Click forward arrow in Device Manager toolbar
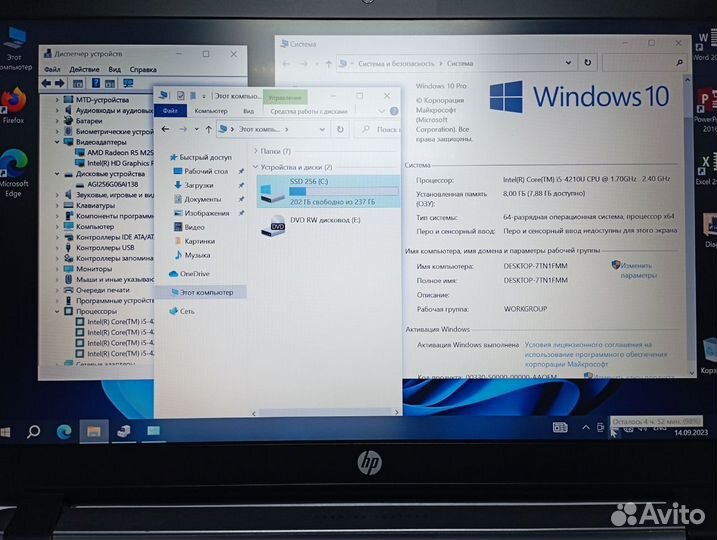The height and width of the screenshot is (540, 717). [x=60, y=83]
